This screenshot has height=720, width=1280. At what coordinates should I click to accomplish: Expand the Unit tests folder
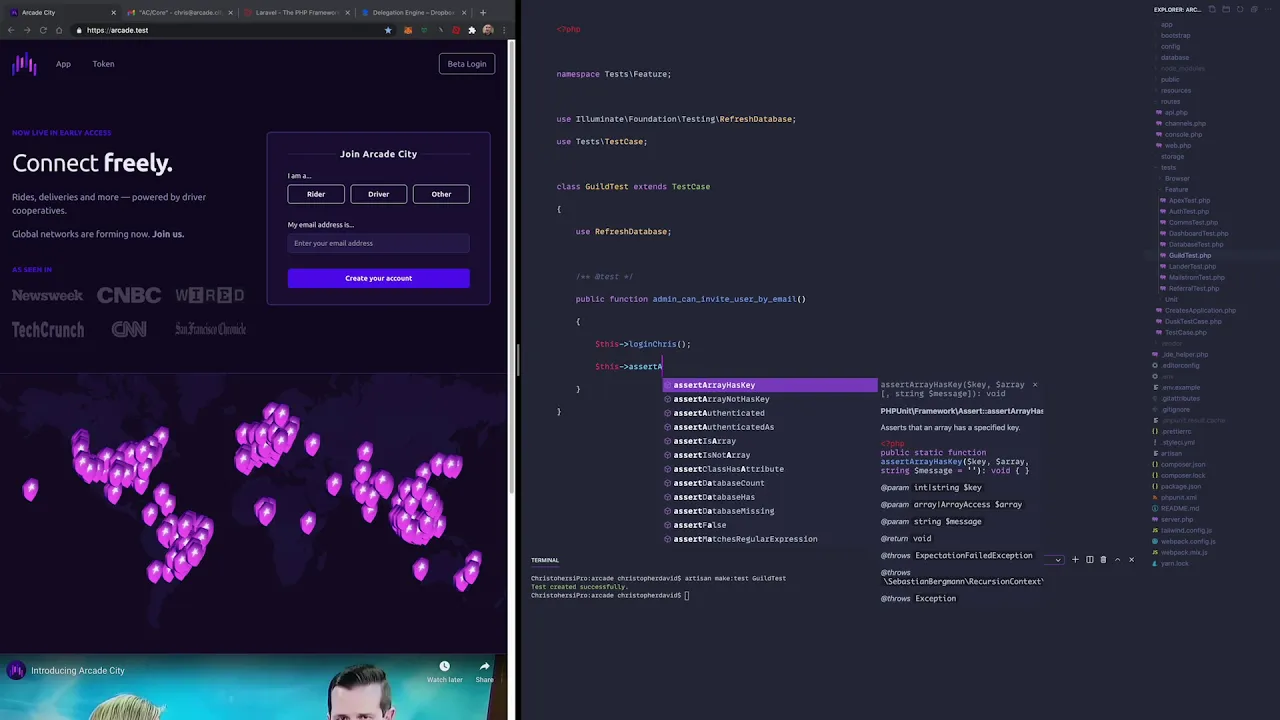pos(1171,299)
